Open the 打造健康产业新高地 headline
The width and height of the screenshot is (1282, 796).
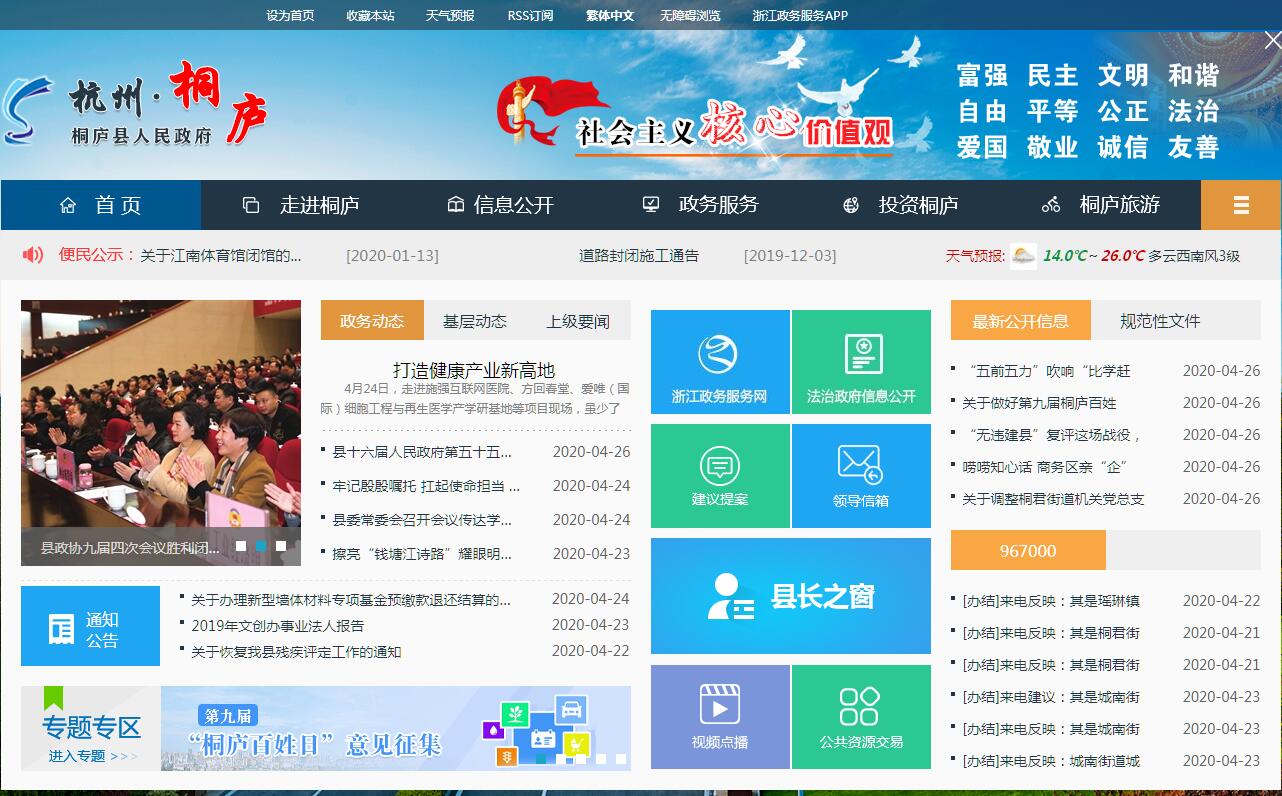(474, 370)
